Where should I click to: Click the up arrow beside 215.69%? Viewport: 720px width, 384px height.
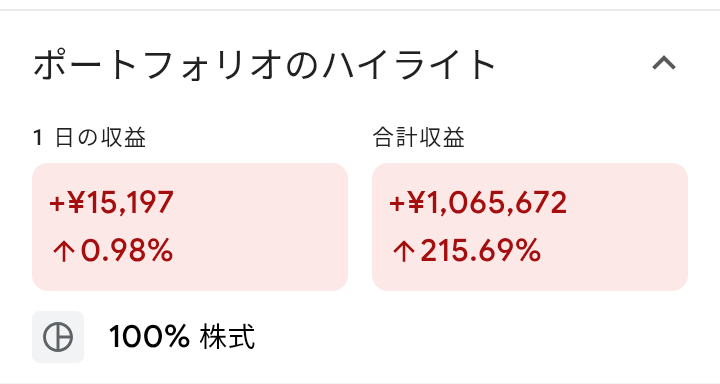(x=404, y=251)
